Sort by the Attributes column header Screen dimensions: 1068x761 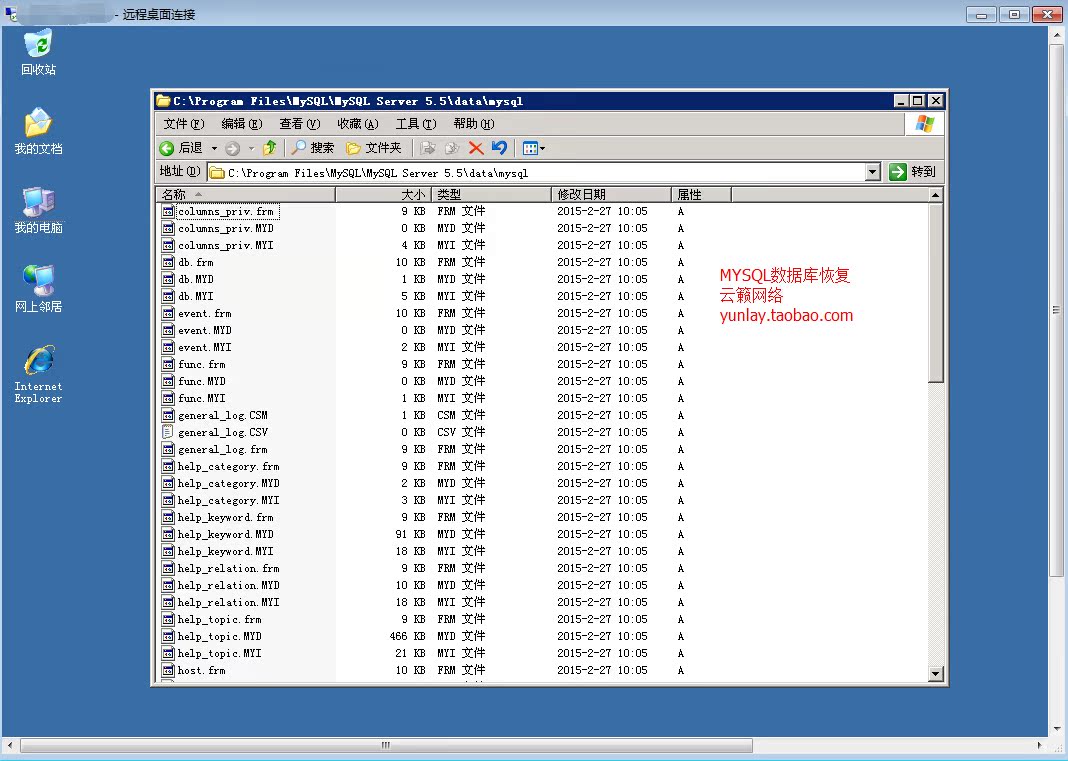702,195
